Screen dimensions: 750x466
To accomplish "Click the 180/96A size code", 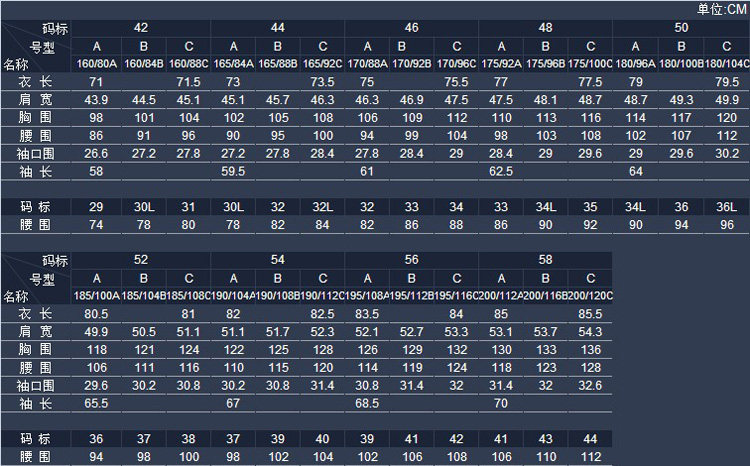I will coord(635,64).
